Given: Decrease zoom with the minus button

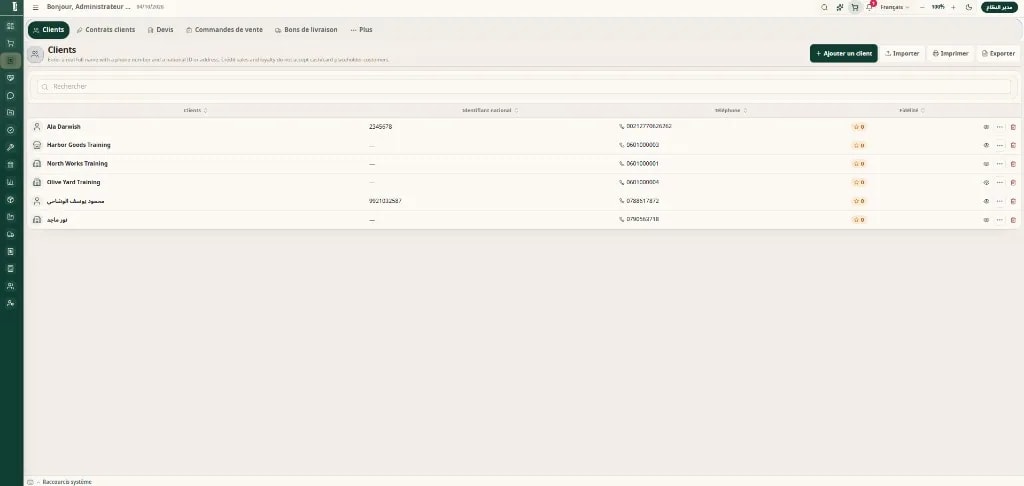Looking at the screenshot, I should pyautogui.click(x=922, y=7).
